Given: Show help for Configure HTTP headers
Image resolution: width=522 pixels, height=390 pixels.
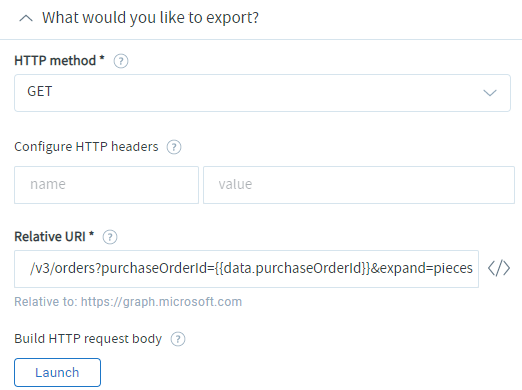Looking at the screenshot, I should 174,147.
